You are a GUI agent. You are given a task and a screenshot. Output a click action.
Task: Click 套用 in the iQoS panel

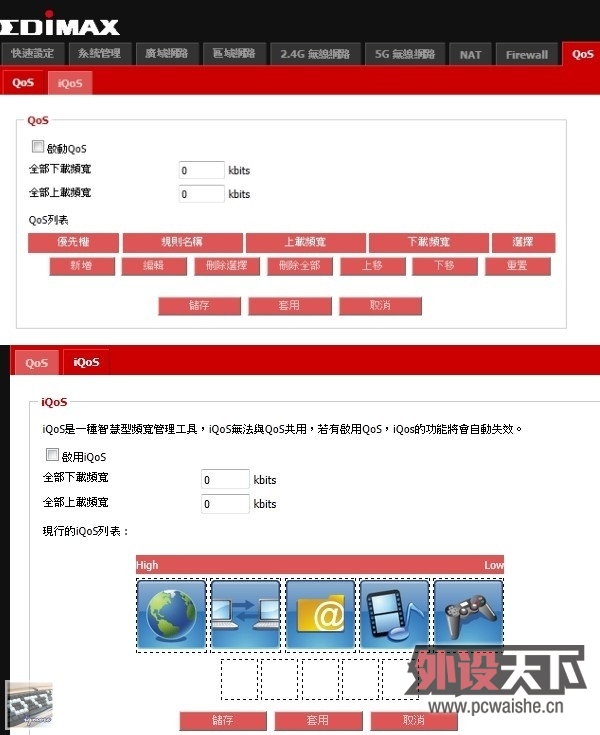(x=318, y=720)
